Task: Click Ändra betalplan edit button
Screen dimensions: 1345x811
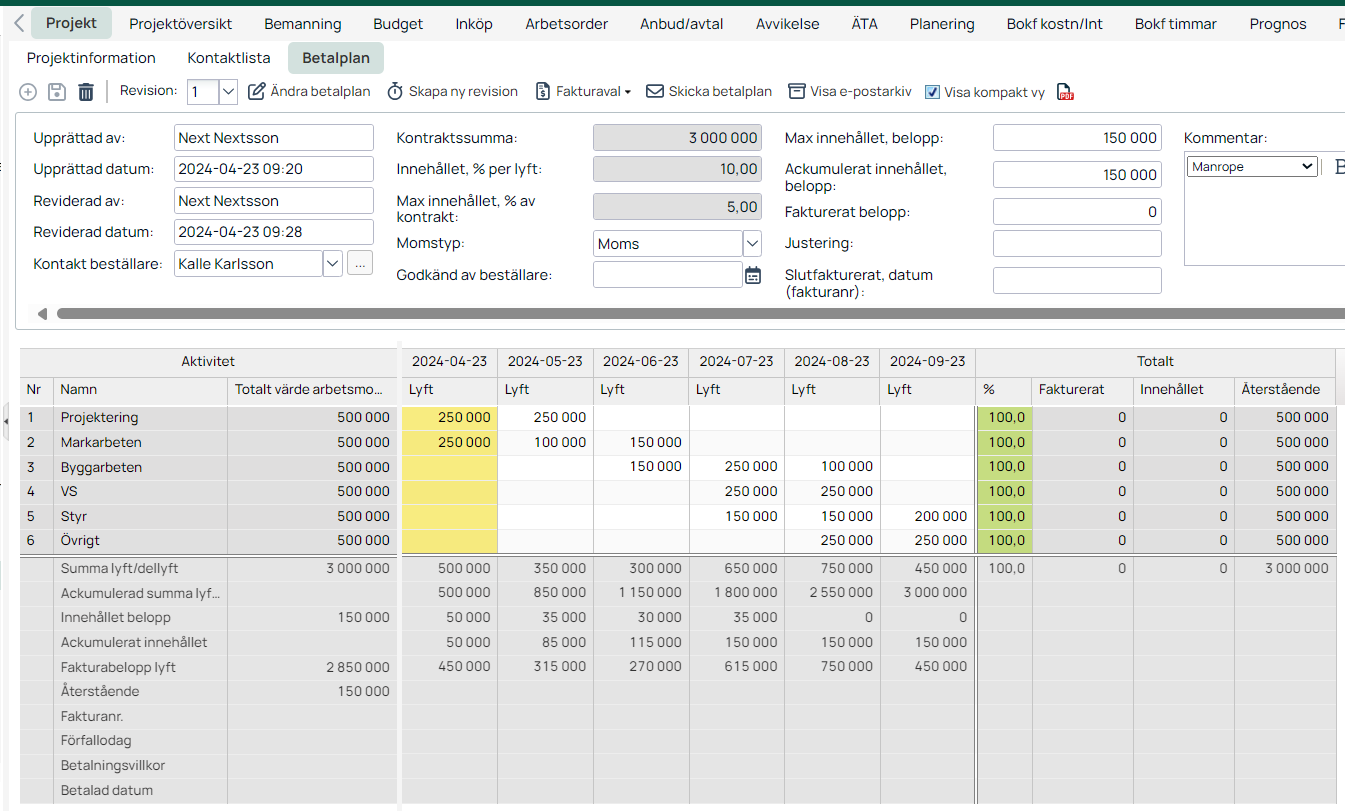Action: coord(309,92)
